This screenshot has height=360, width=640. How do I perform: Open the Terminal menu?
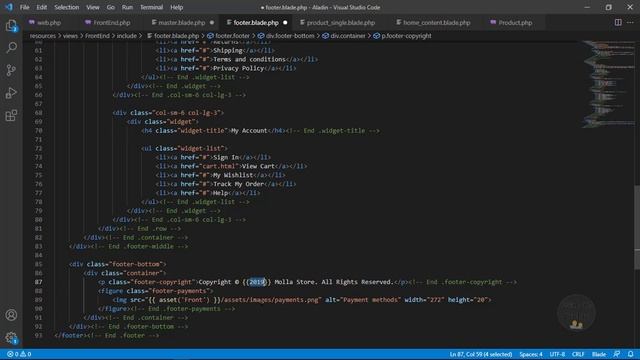coord(151,7)
